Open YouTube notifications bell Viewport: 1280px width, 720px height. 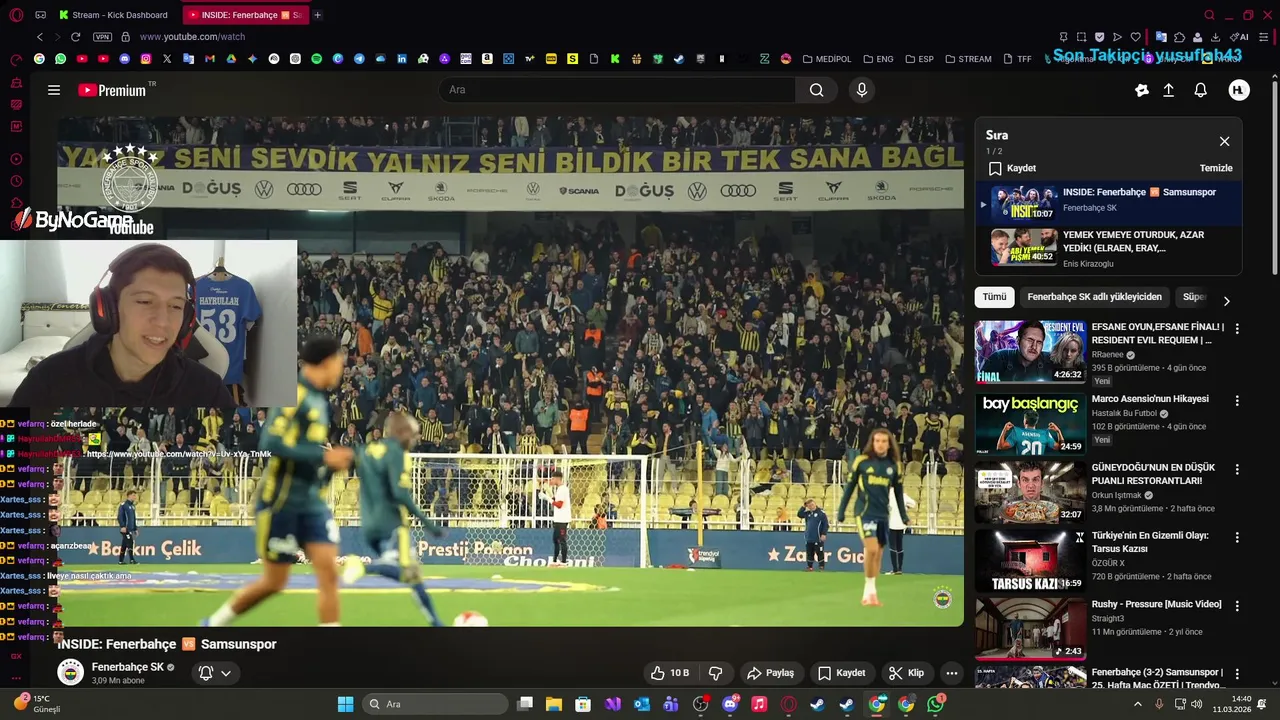click(1200, 90)
